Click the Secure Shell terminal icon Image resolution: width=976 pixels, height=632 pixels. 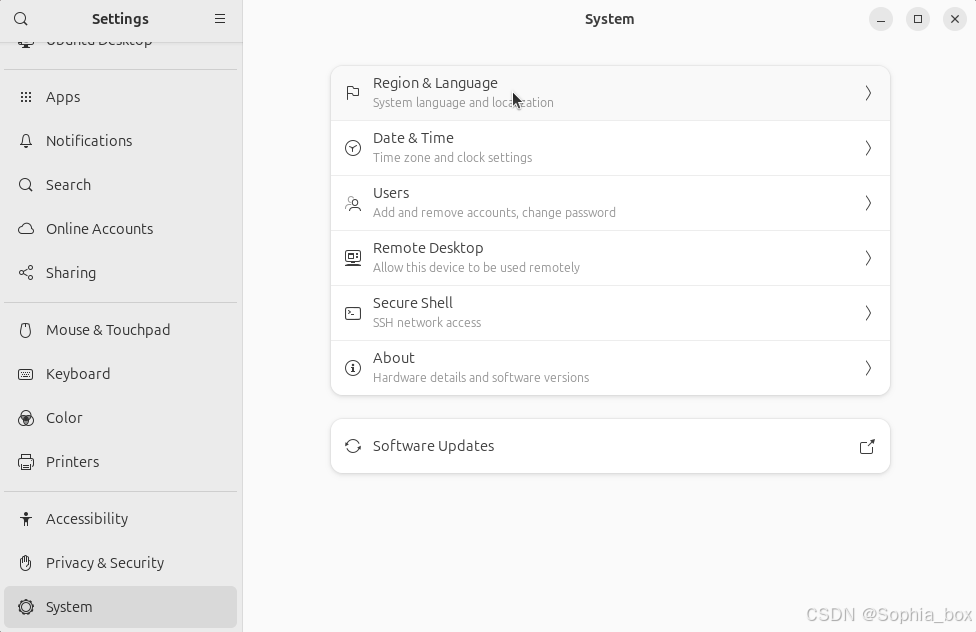click(353, 313)
